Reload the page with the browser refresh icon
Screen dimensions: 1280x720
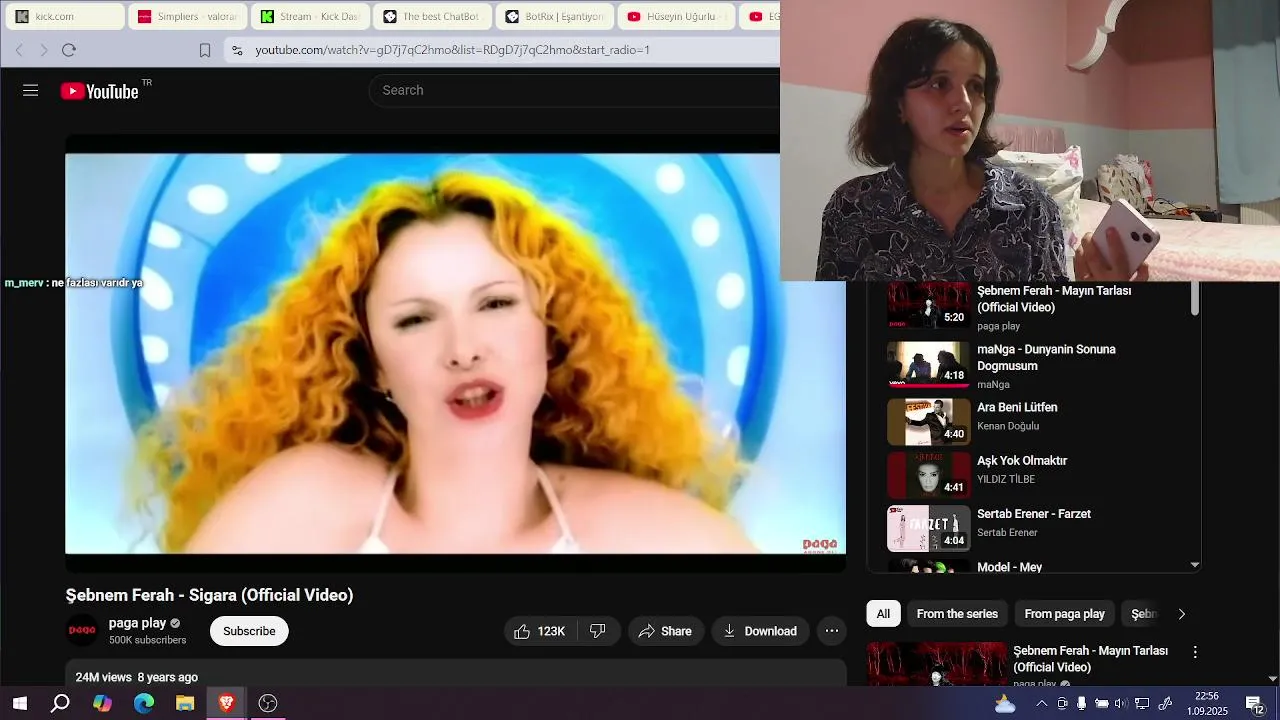(69, 50)
